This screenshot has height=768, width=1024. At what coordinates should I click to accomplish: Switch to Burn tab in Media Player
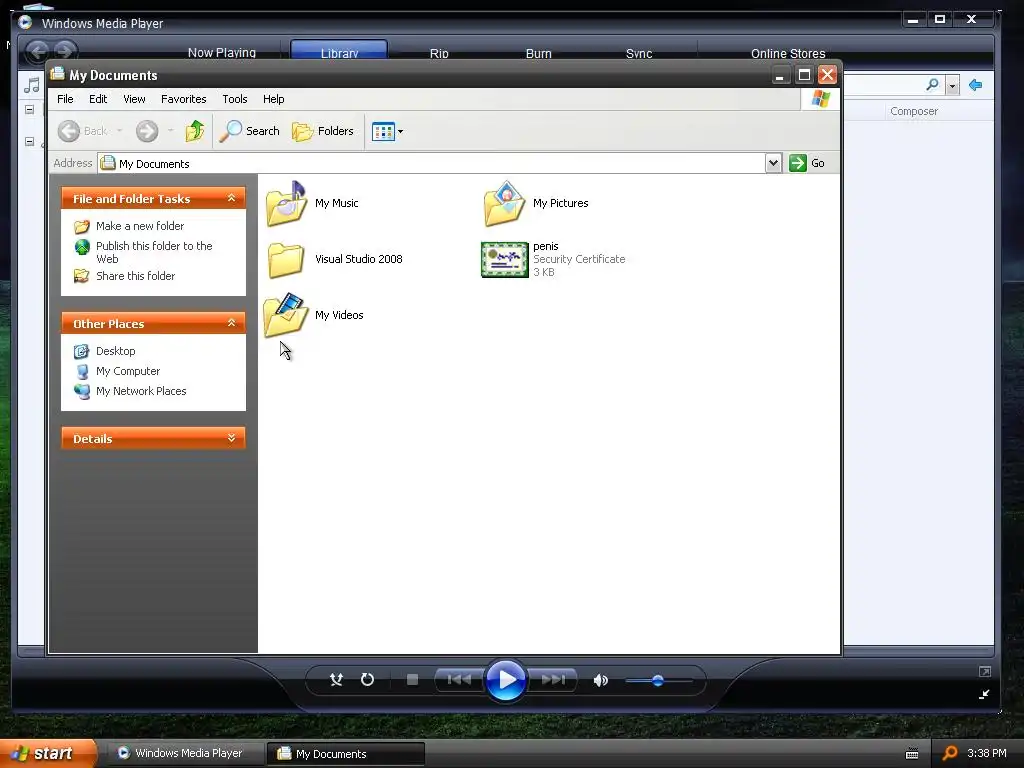[538, 53]
